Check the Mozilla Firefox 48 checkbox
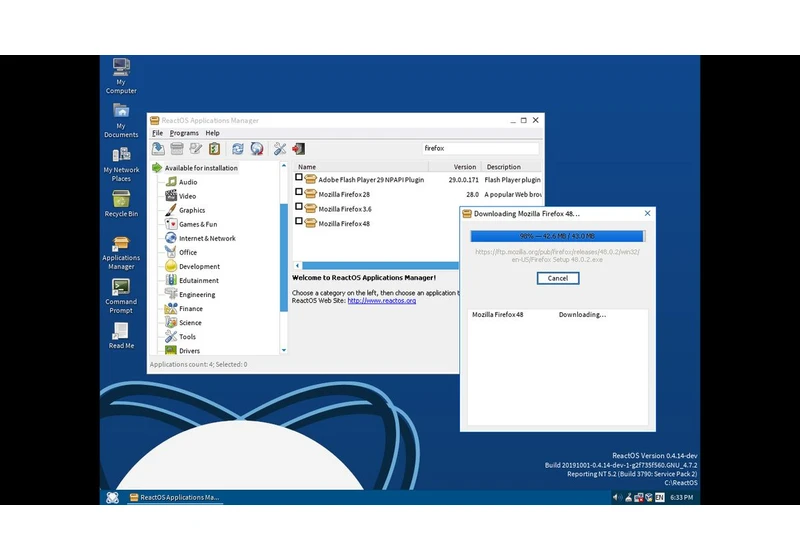The height and width of the screenshot is (560, 800). [x=299, y=221]
